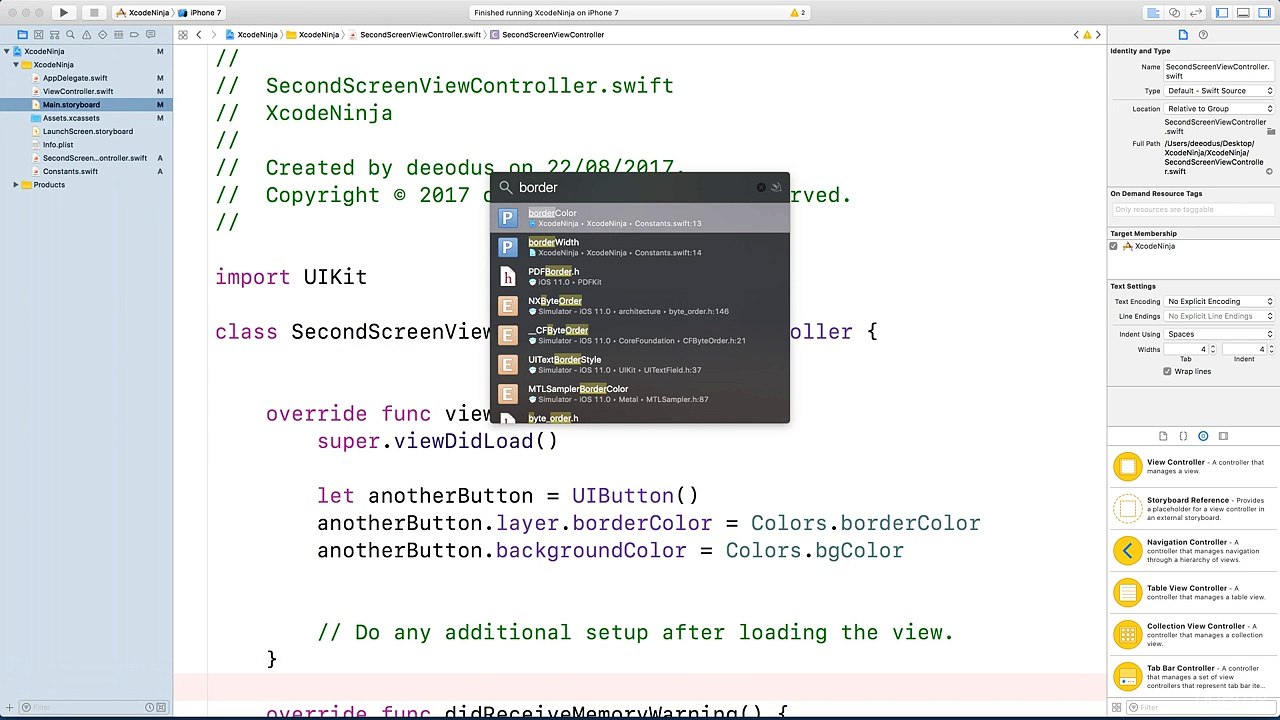Switch to the Standard editor
This screenshot has width=1280, height=720.
pyautogui.click(x=1153, y=13)
